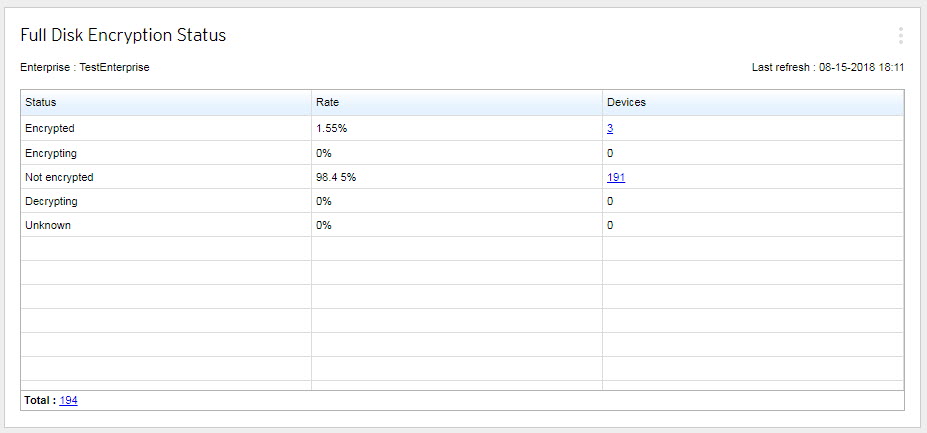The image size is (927, 433).
Task: Click the Devices column header
Action: [626, 102]
